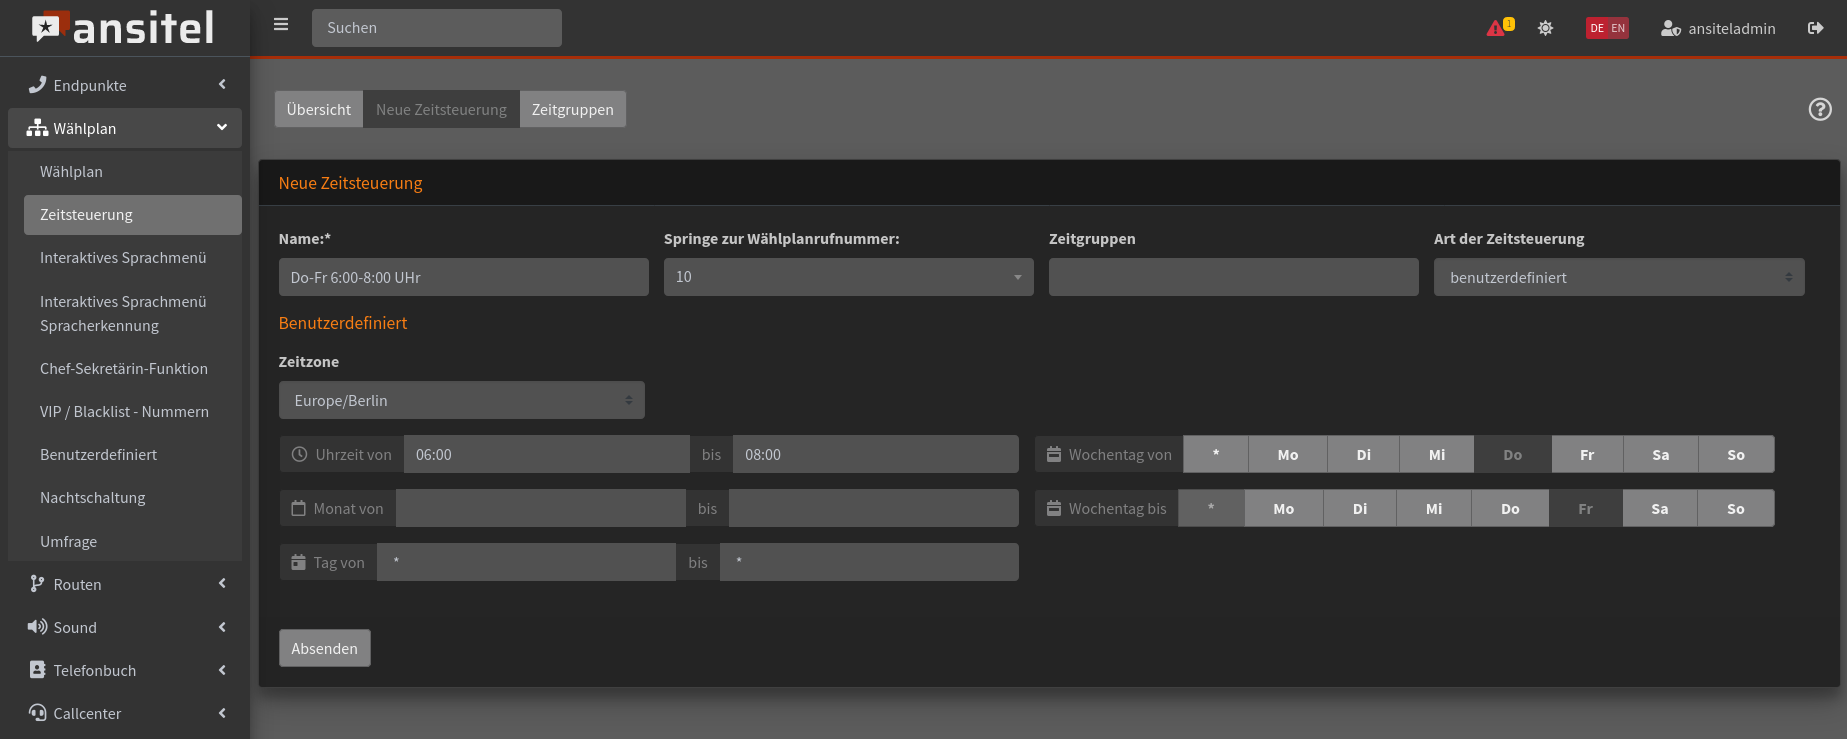Switch language to EN
This screenshot has width=1847, height=739.
[1618, 28]
